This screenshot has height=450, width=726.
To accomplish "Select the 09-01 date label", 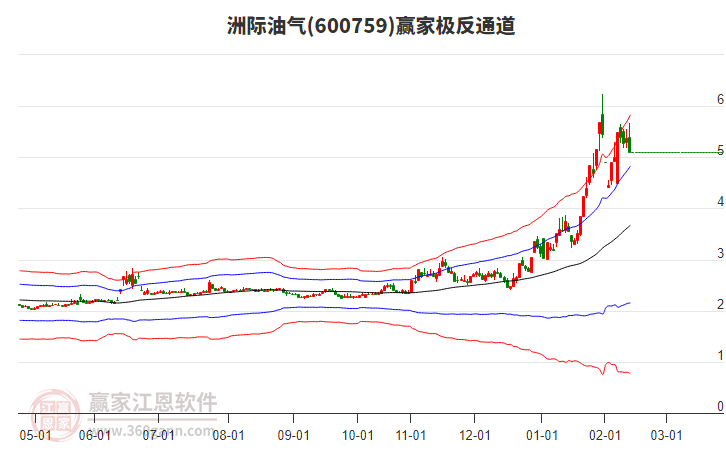I will 293,435.
